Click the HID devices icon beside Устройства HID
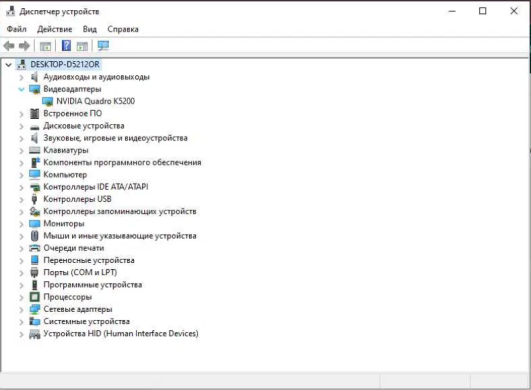The width and height of the screenshot is (531, 390). tap(35, 334)
